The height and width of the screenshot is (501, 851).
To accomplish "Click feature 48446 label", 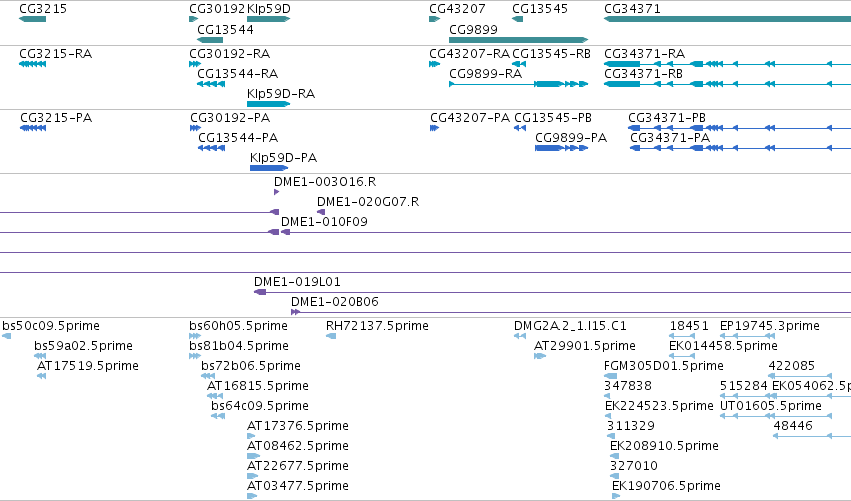I will click(x=792, y=426).
